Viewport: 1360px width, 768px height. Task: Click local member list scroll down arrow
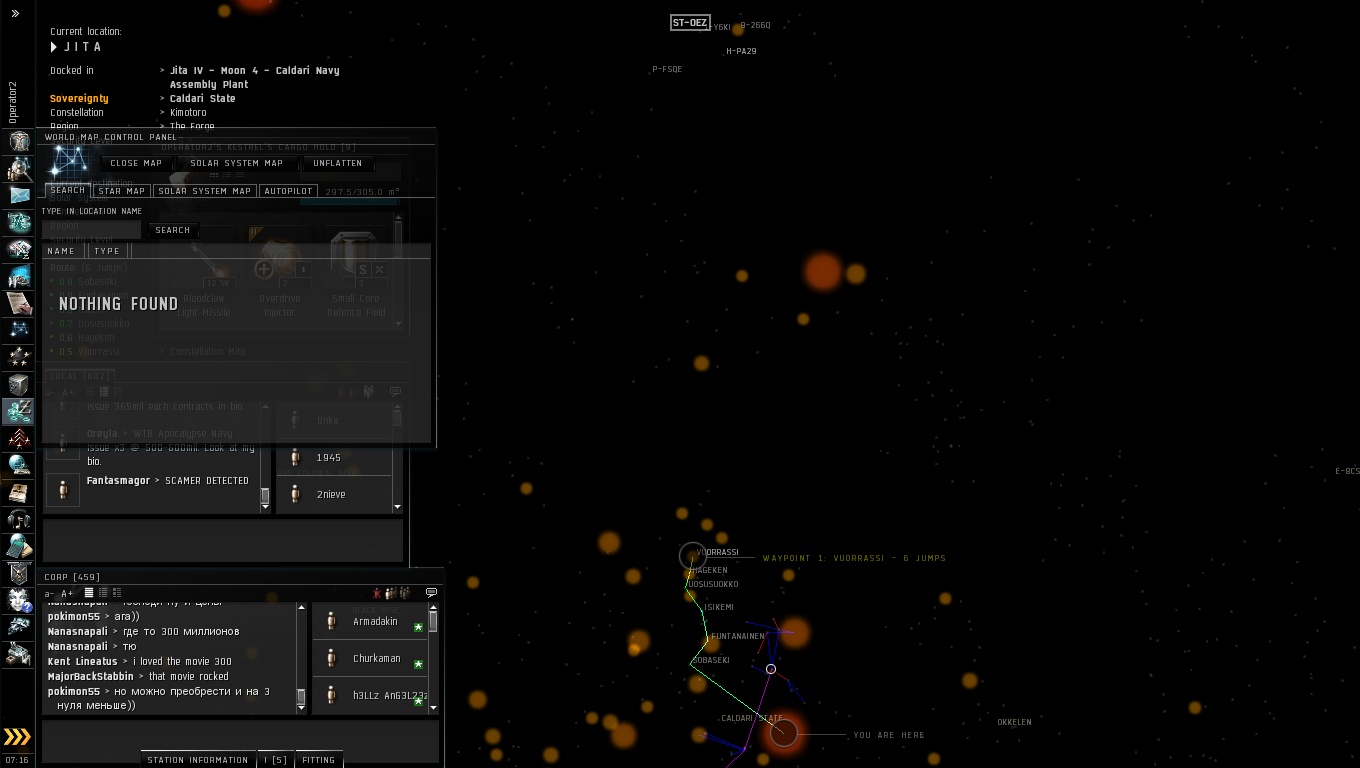pos(397,507)
